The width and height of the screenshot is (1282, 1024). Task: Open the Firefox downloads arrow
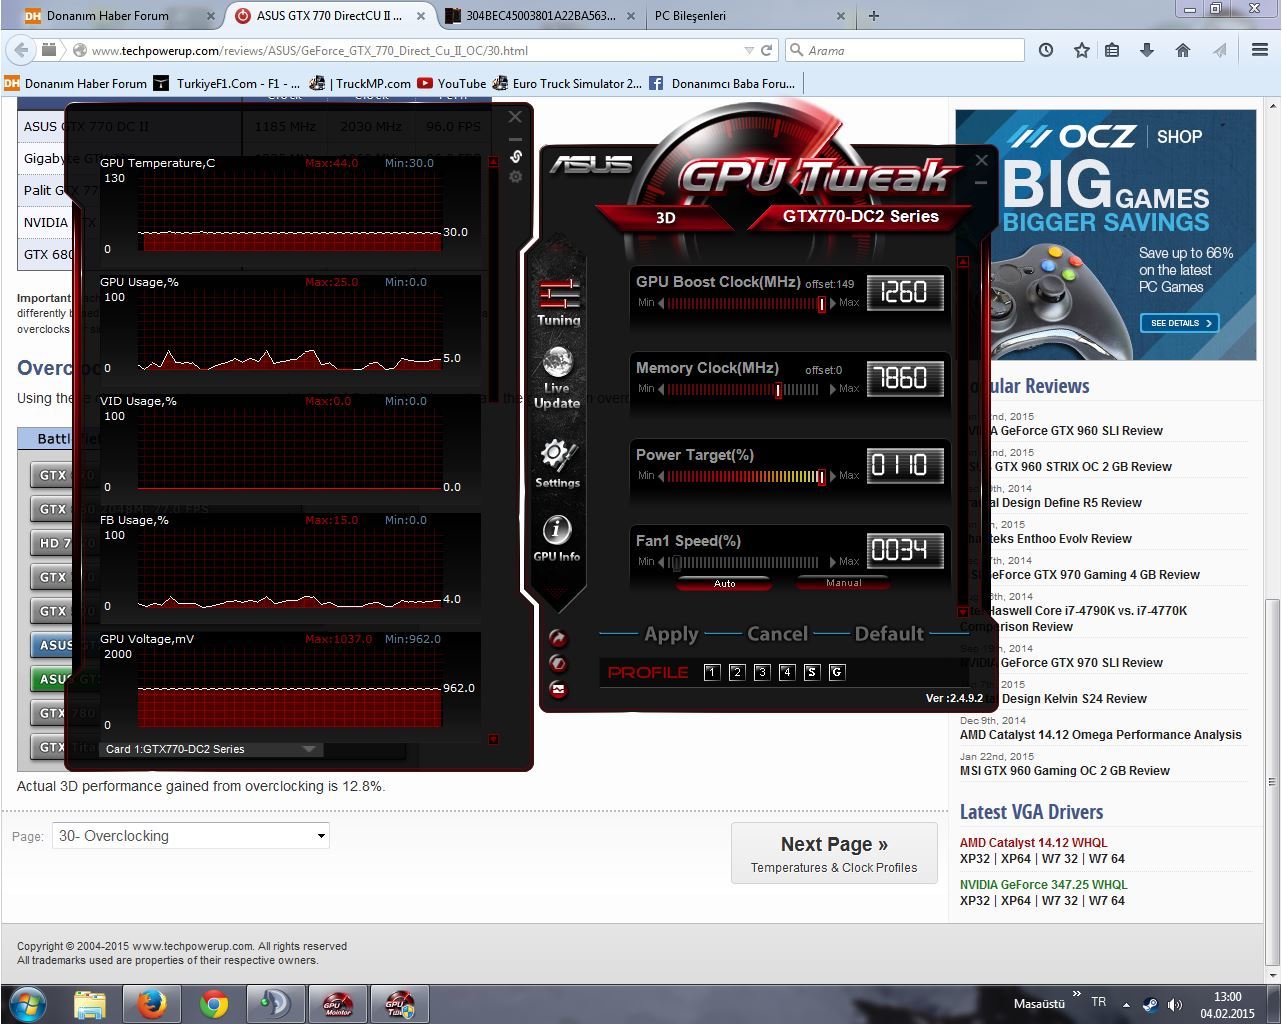pos(1147,50)
